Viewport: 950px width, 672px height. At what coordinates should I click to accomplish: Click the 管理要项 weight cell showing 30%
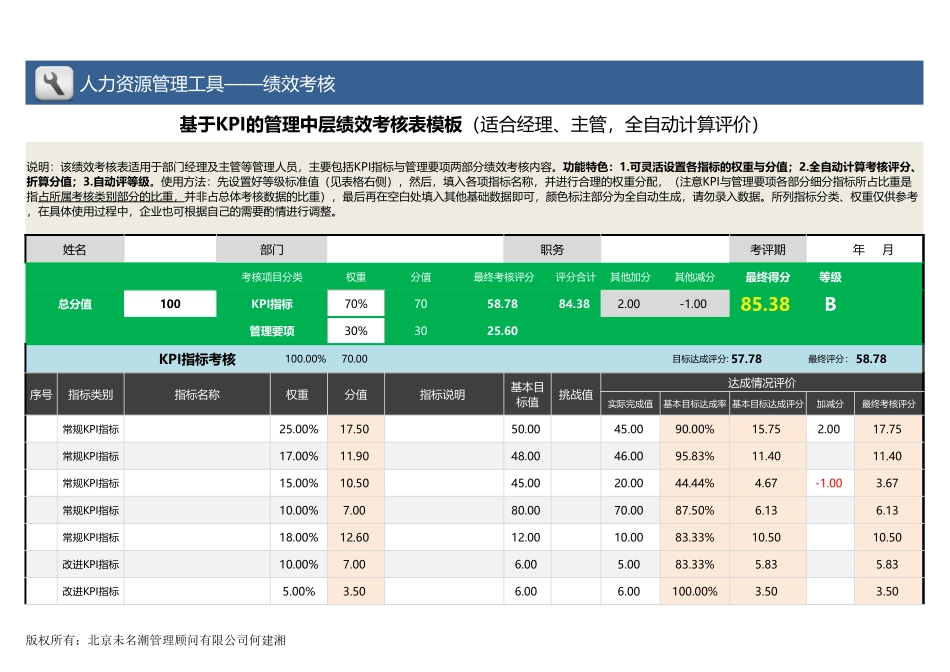coord(355,329)
